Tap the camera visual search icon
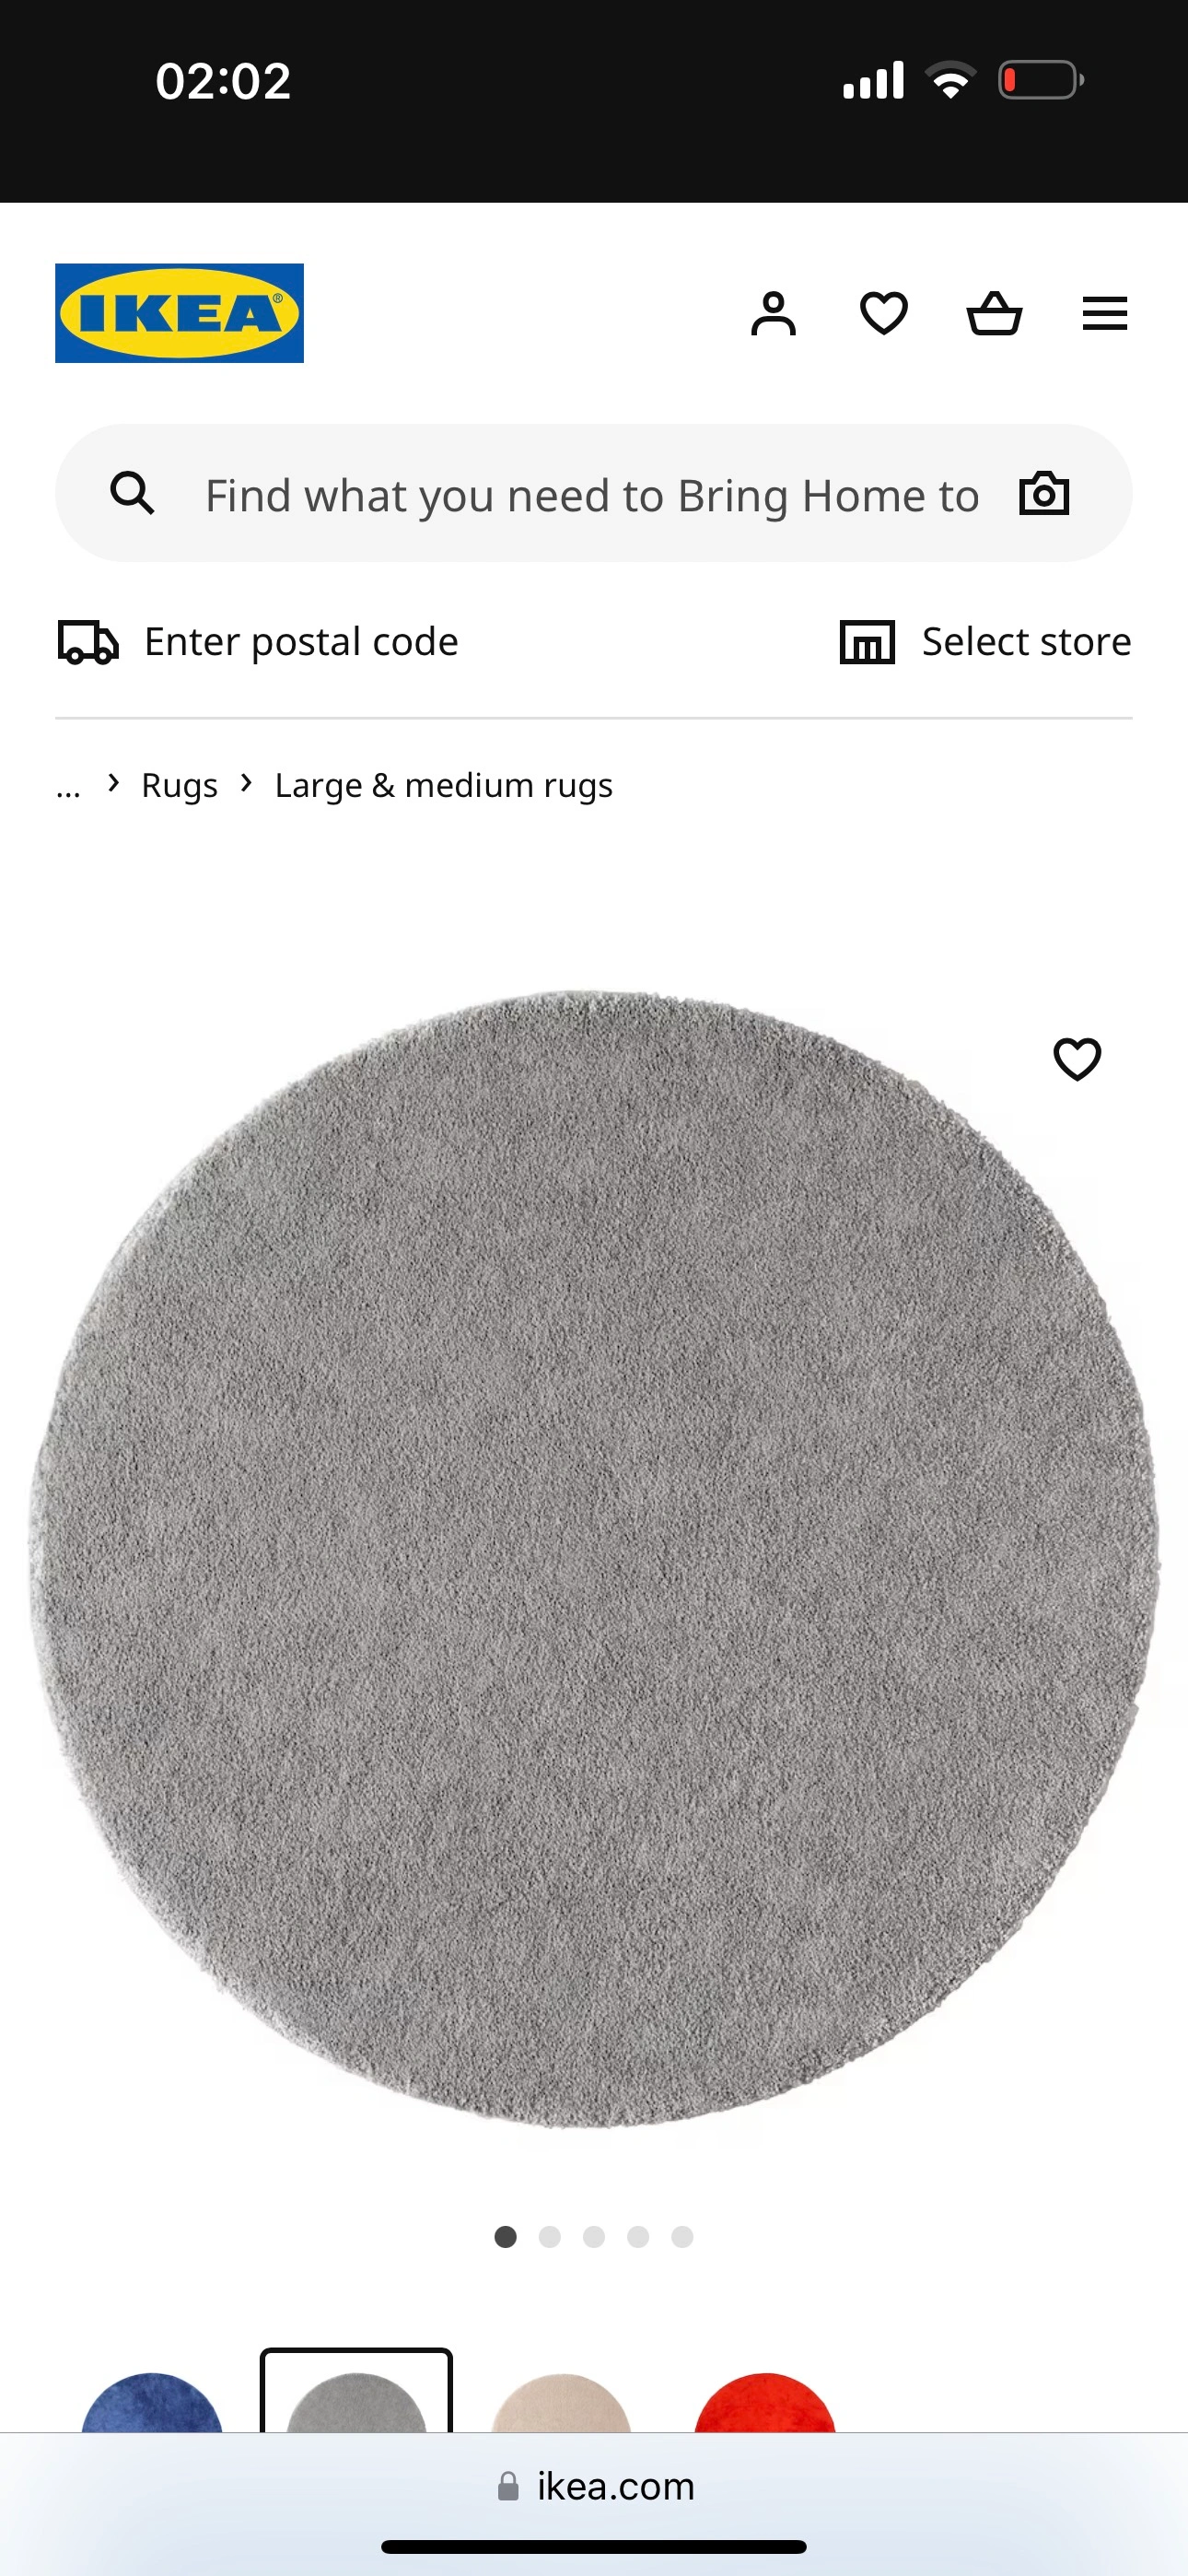Screen dimensions: 1188x2576 pyautogui.click(x=1044, y=494)
